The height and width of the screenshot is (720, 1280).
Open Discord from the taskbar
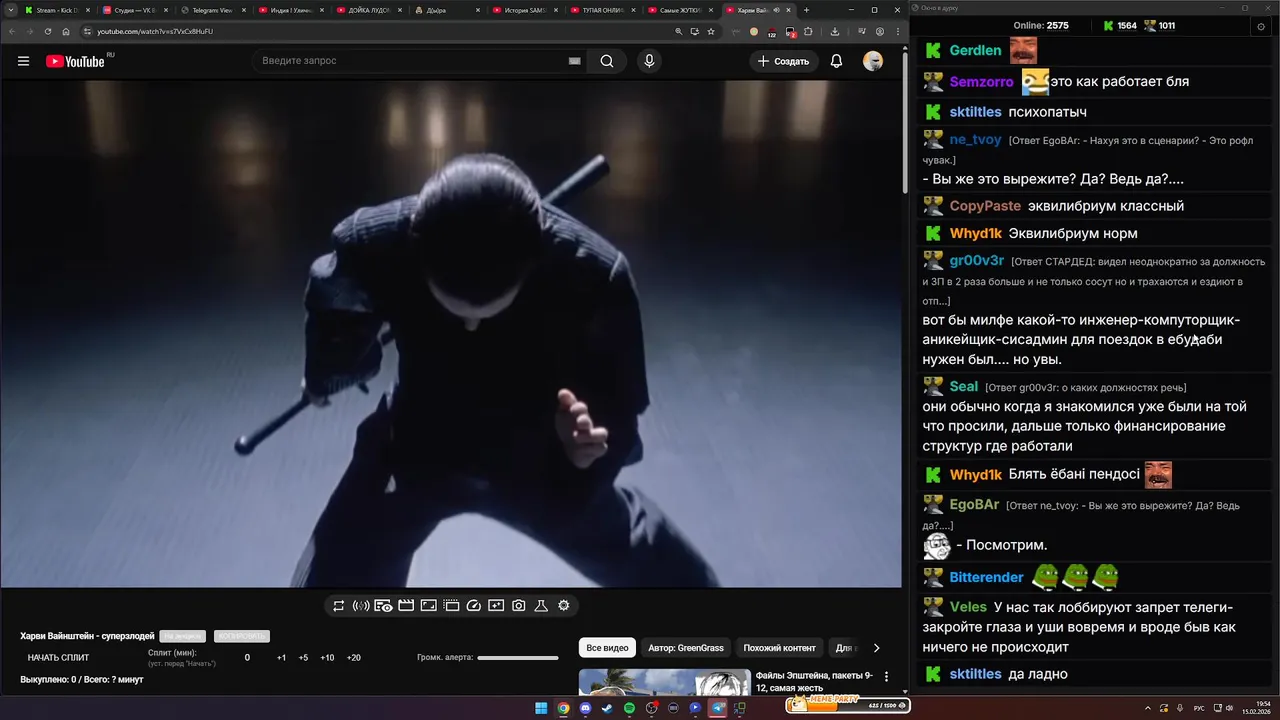[x=585, y=708]
